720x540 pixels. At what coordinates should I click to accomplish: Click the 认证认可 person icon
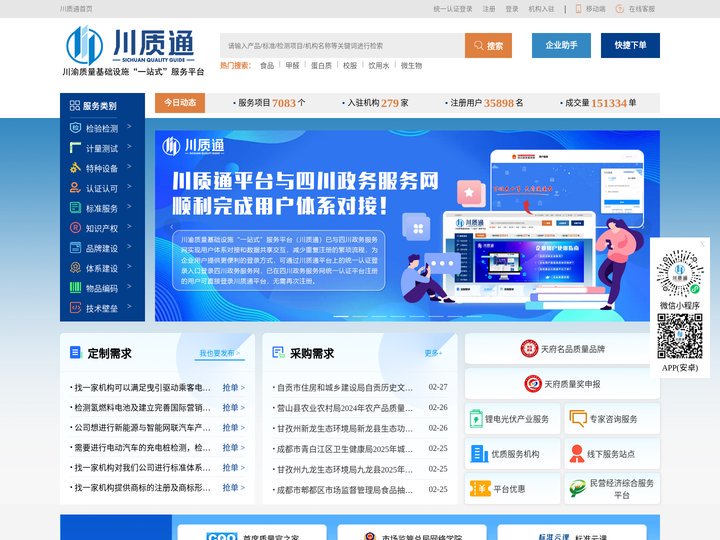click(x=75, y=187)
